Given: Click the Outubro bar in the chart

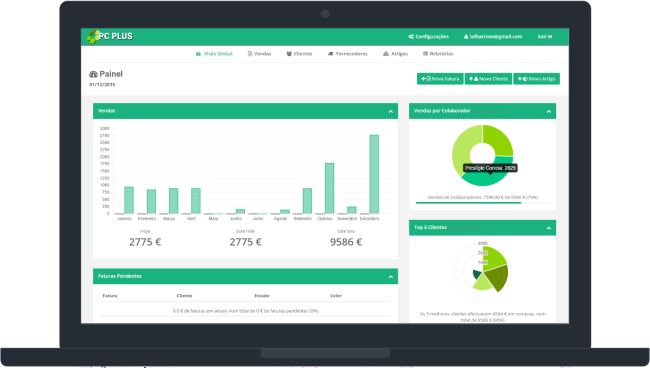Looking at the screenshot, I should coord(330,189).
